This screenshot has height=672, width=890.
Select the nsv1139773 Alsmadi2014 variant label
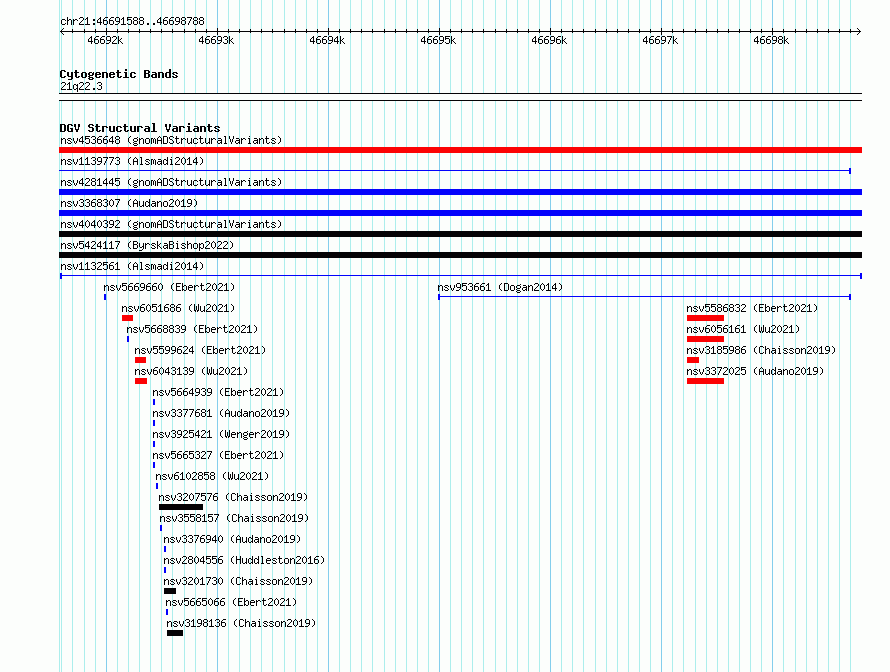pos(132,161)
